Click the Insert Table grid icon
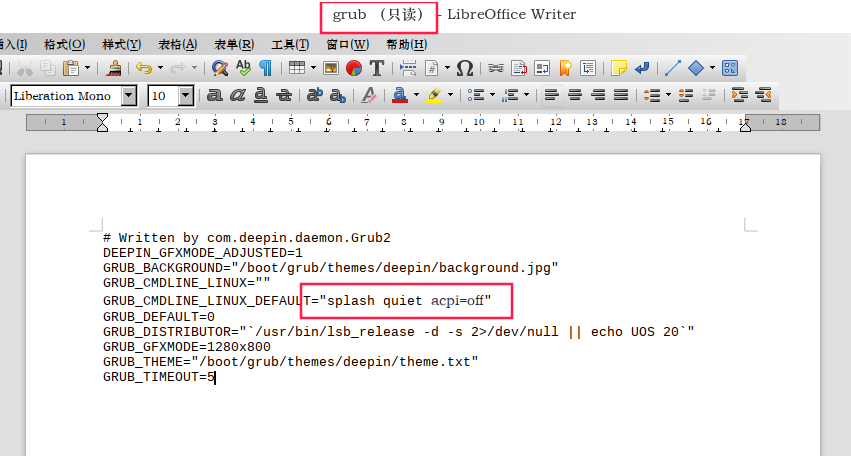This screenshot has height=456, width=851. pyautogui.click(x=297, y=68)
